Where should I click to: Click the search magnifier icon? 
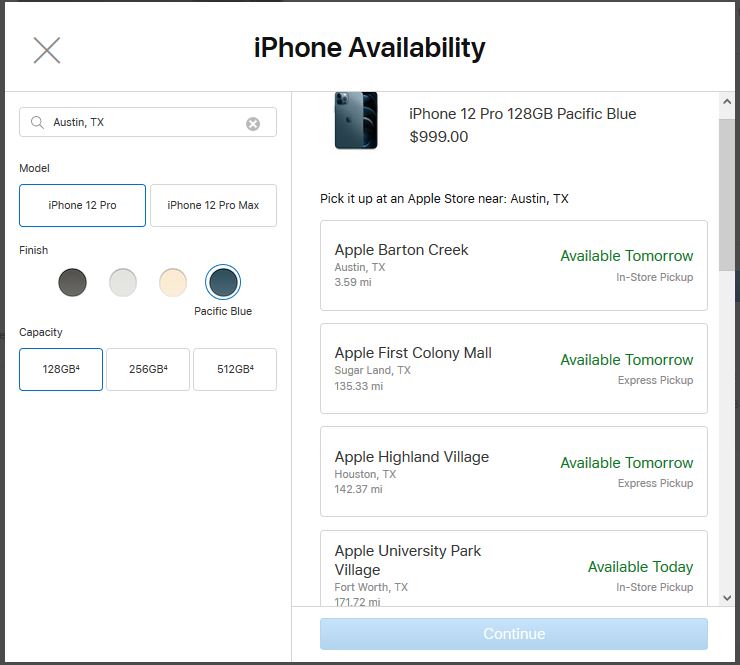[x=37, y=122]
